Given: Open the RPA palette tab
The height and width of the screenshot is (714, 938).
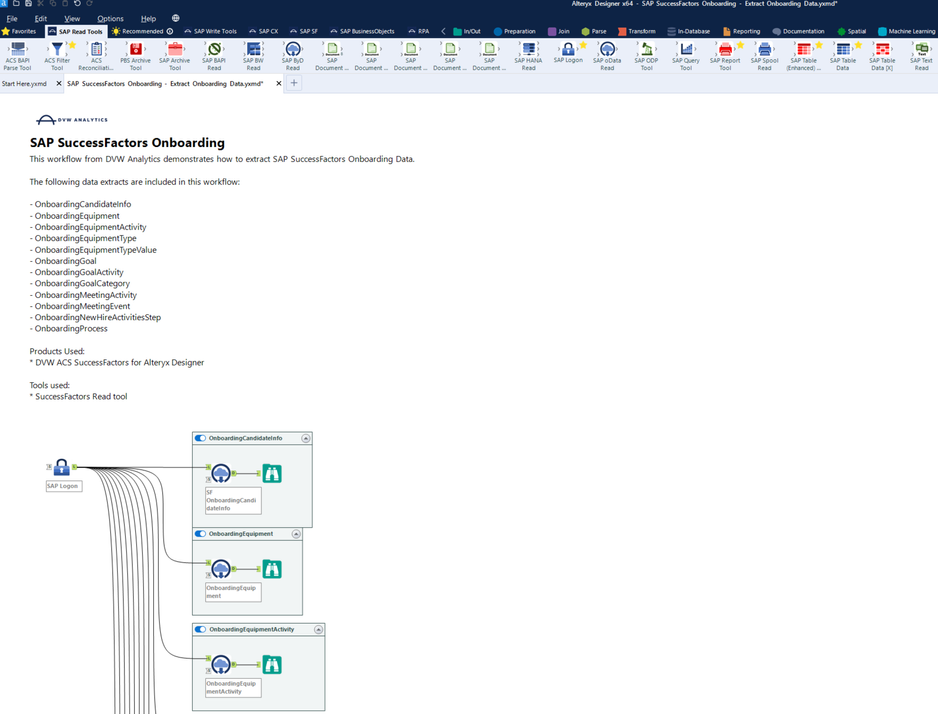Looking at the screenshot, I should click(419, 31).
